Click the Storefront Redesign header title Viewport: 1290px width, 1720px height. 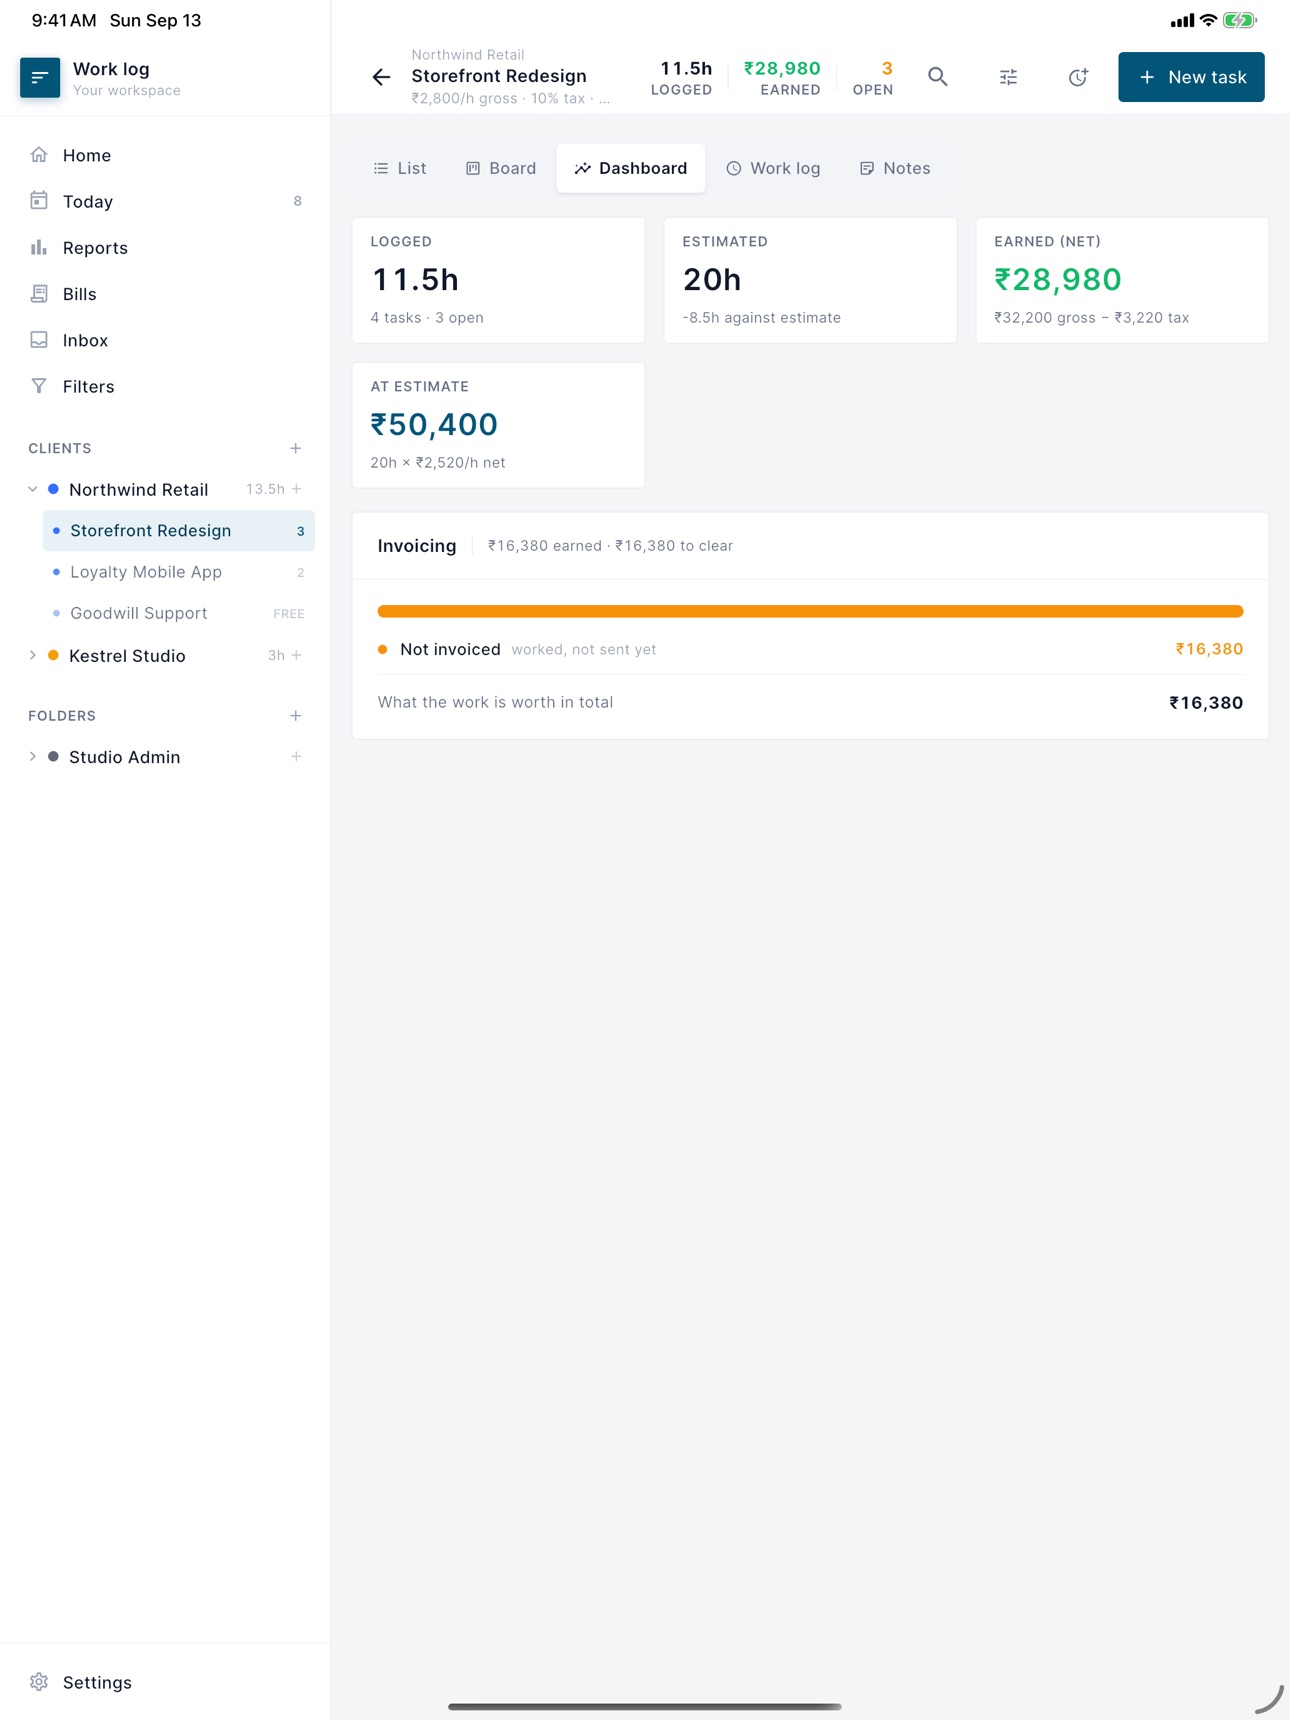499,76
